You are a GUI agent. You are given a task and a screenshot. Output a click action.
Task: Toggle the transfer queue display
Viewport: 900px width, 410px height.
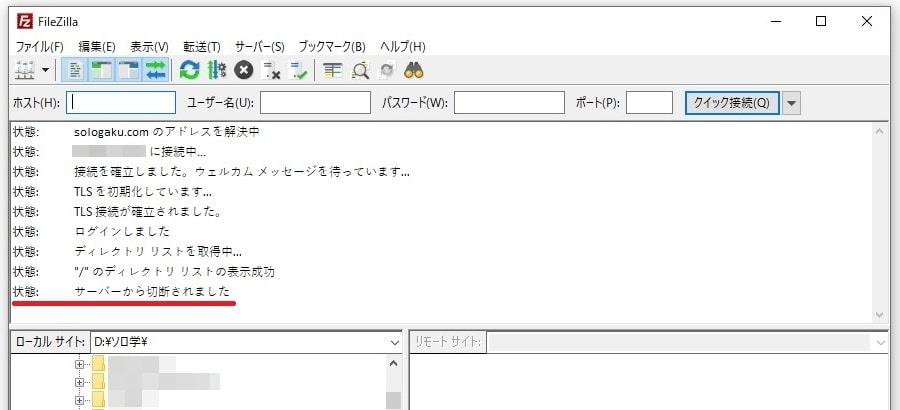[x=155, y=70]
